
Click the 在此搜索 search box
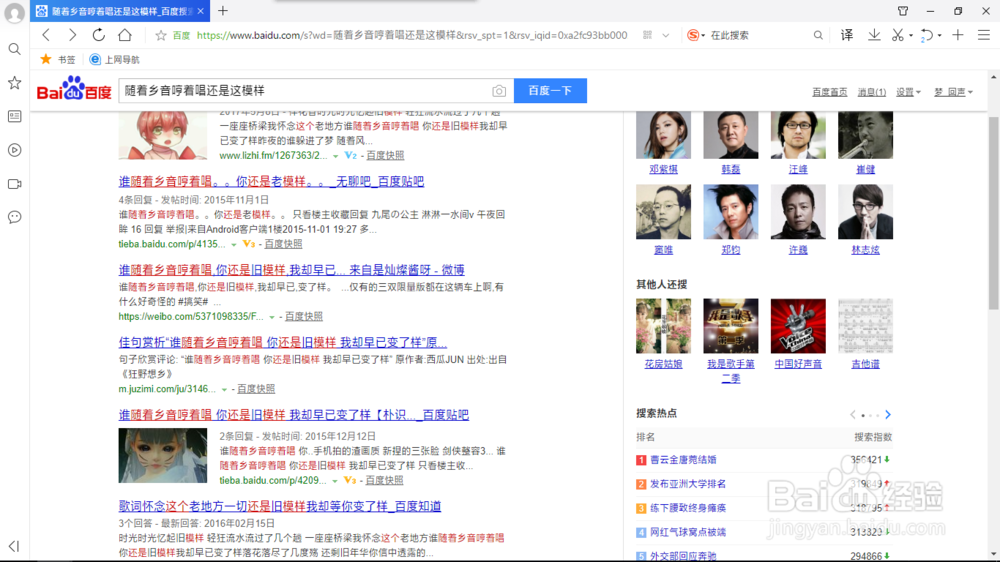tap(759, 35)
